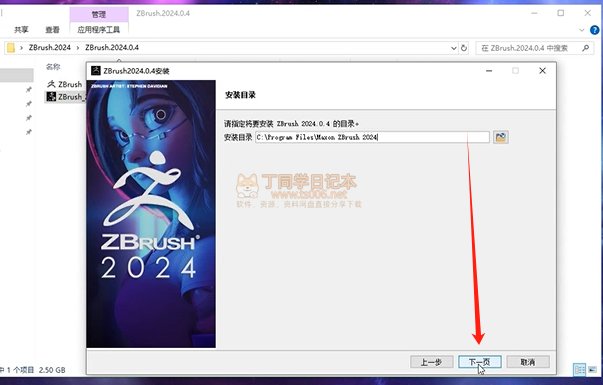
Task: Edit the 安装目录 path input field
Action: point(372,137)
